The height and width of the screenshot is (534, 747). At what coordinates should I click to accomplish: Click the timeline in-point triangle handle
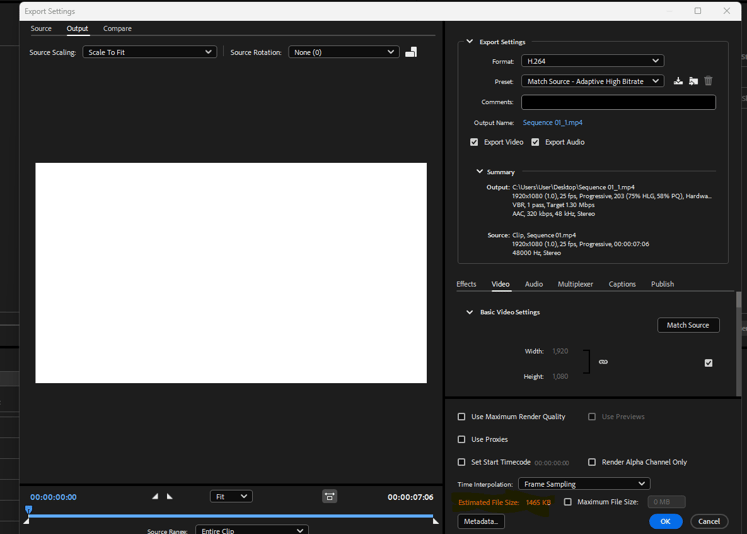coord(27,521)
